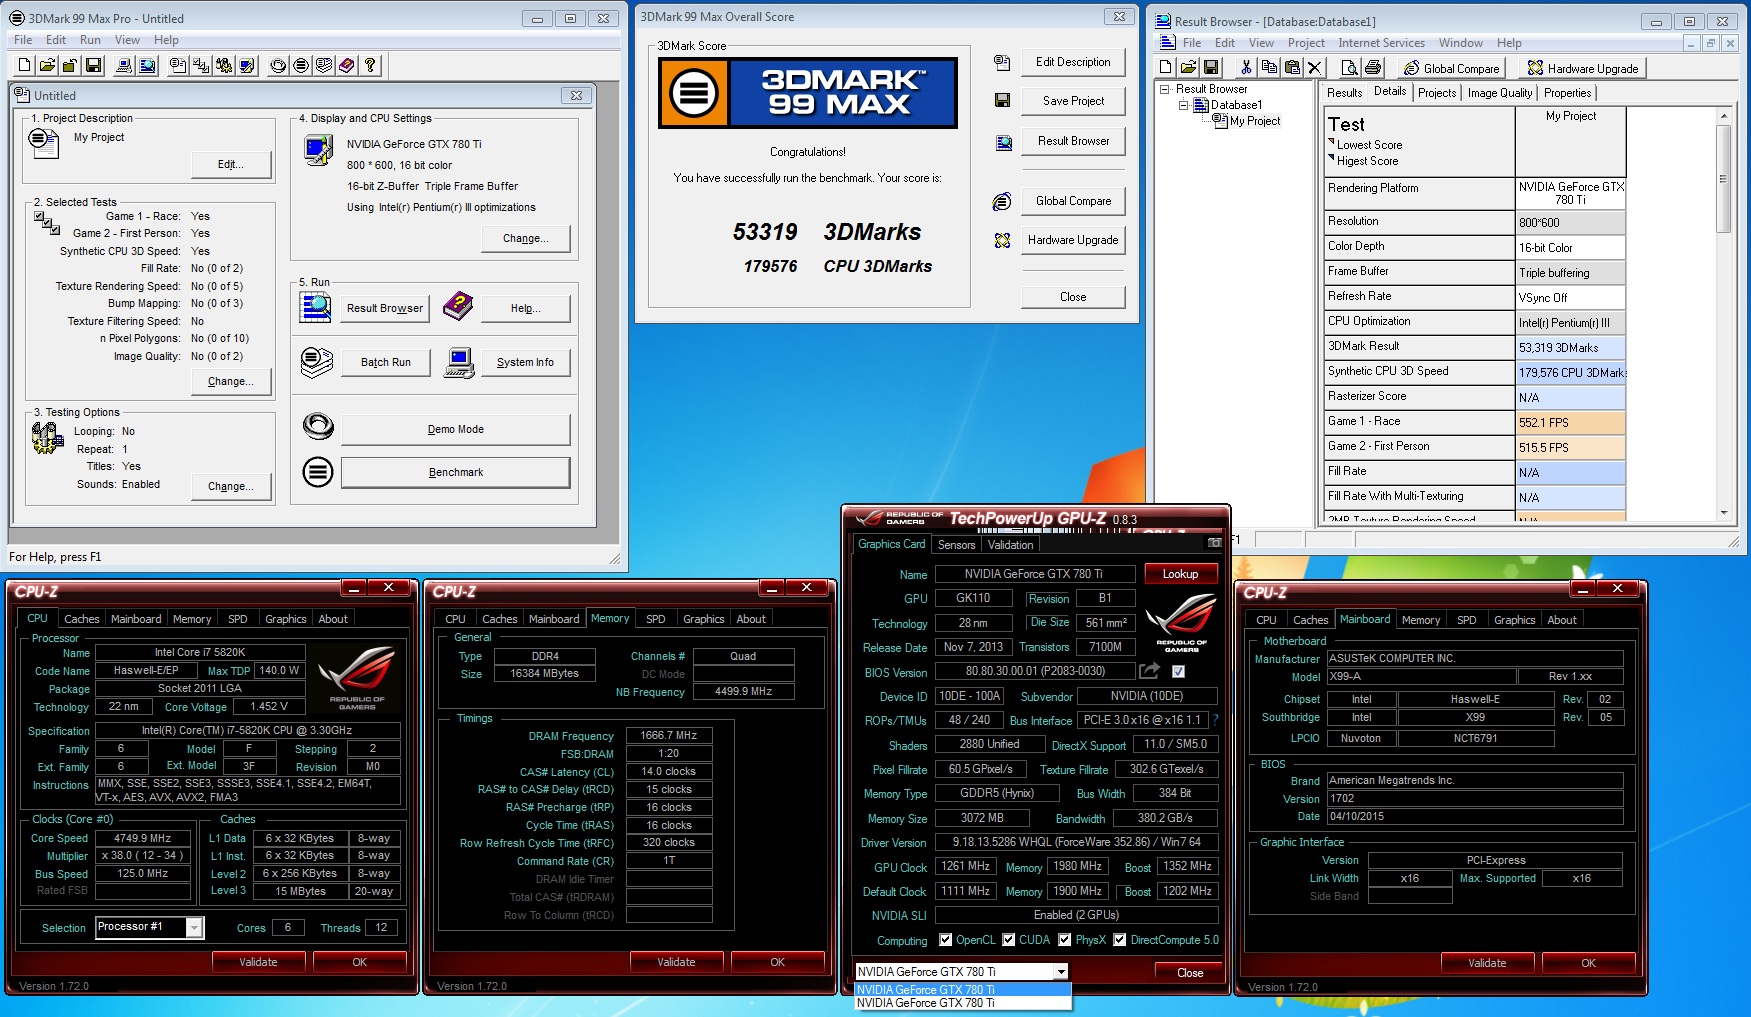Click the Benchmark striped-circle icon in 3DMark toolbar
Image resolution: width=1751 pixels, height=1017 pixels.
click(301, 65)
